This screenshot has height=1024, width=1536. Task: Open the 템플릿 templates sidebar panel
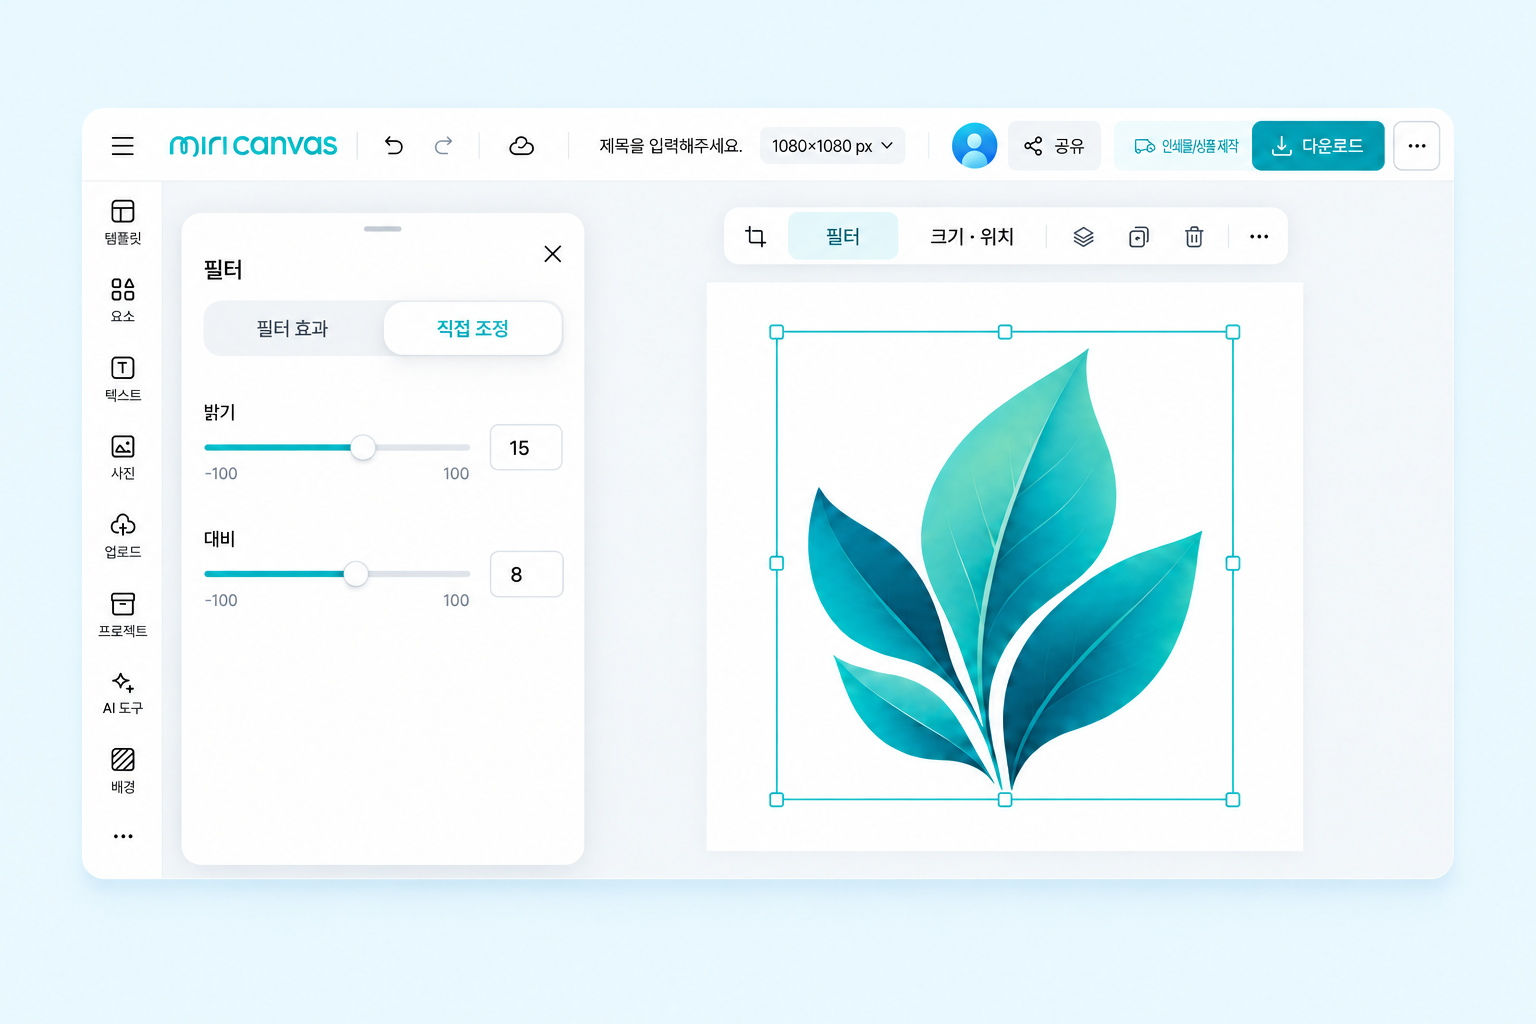click(x=122, y=222)
